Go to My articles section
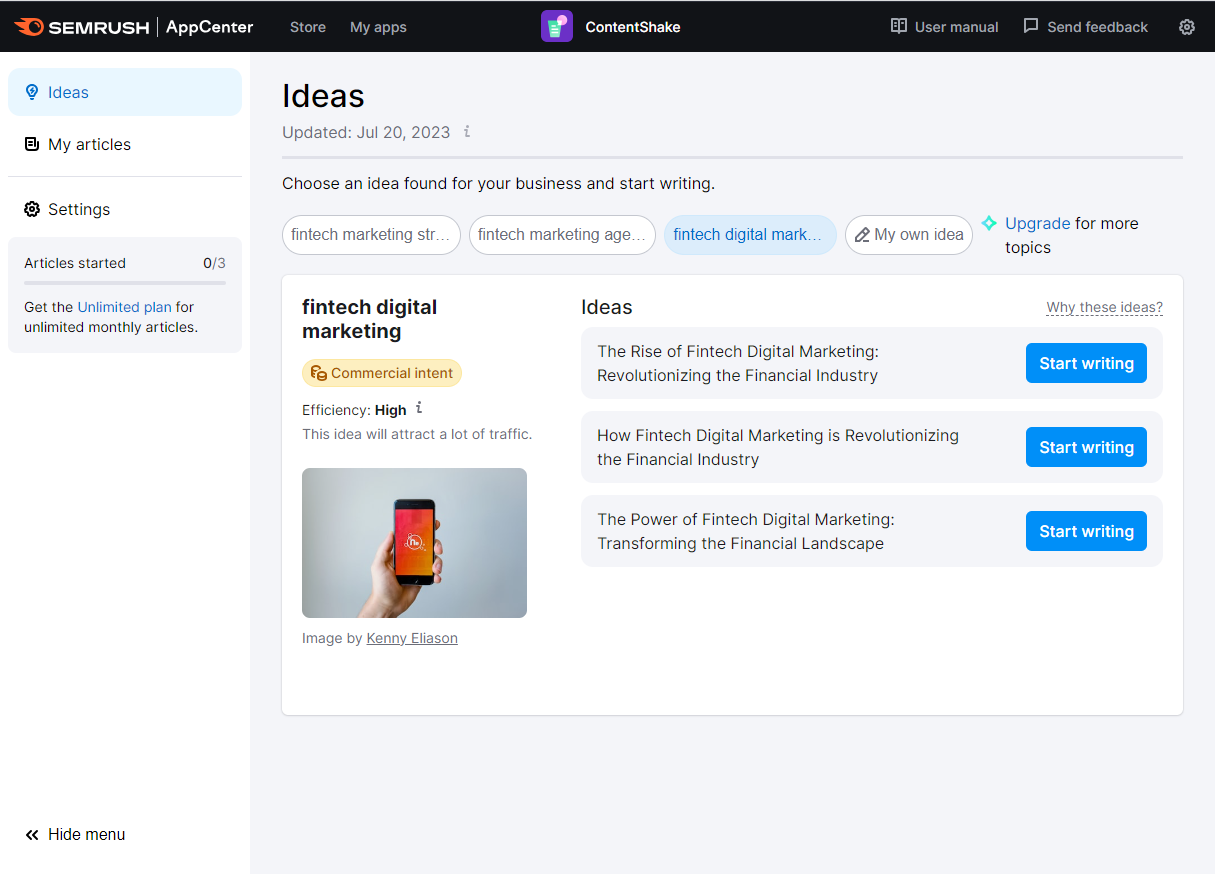 click(x=125, y=144)
